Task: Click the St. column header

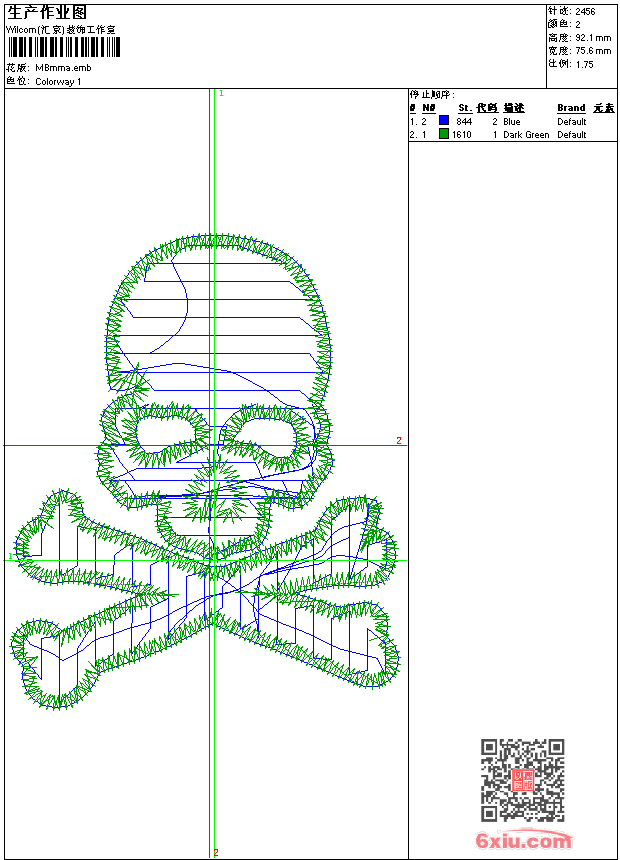Action: (464, 108)
